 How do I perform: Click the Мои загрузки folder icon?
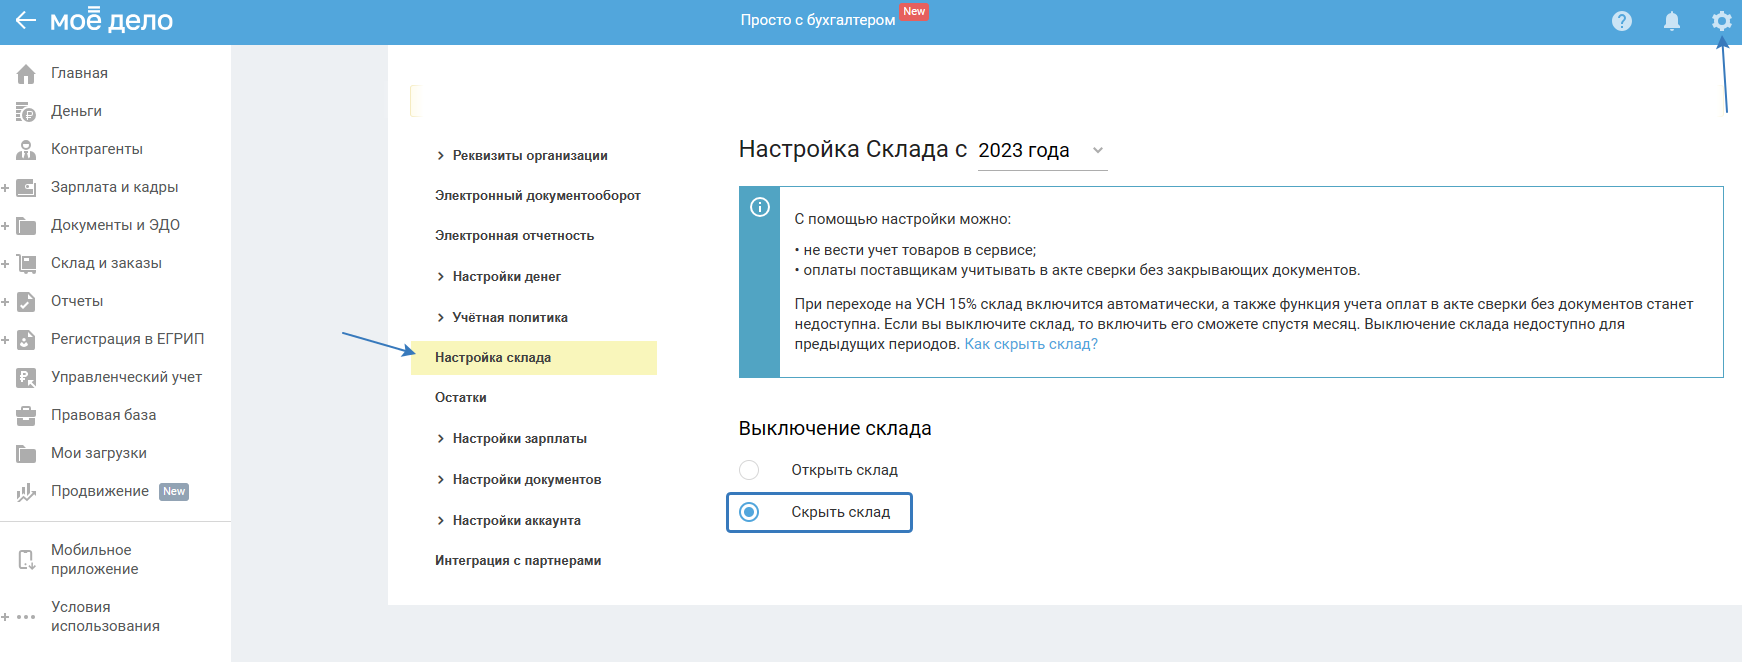[26, 453]
